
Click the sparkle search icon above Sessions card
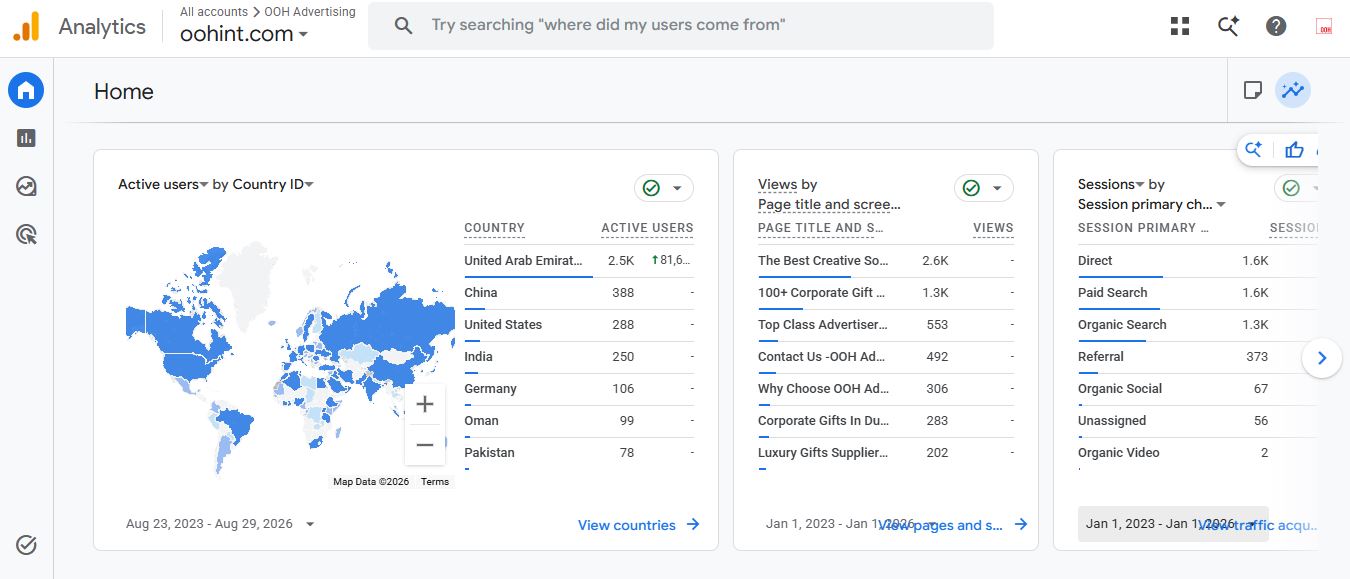(x=1253, y=150)
